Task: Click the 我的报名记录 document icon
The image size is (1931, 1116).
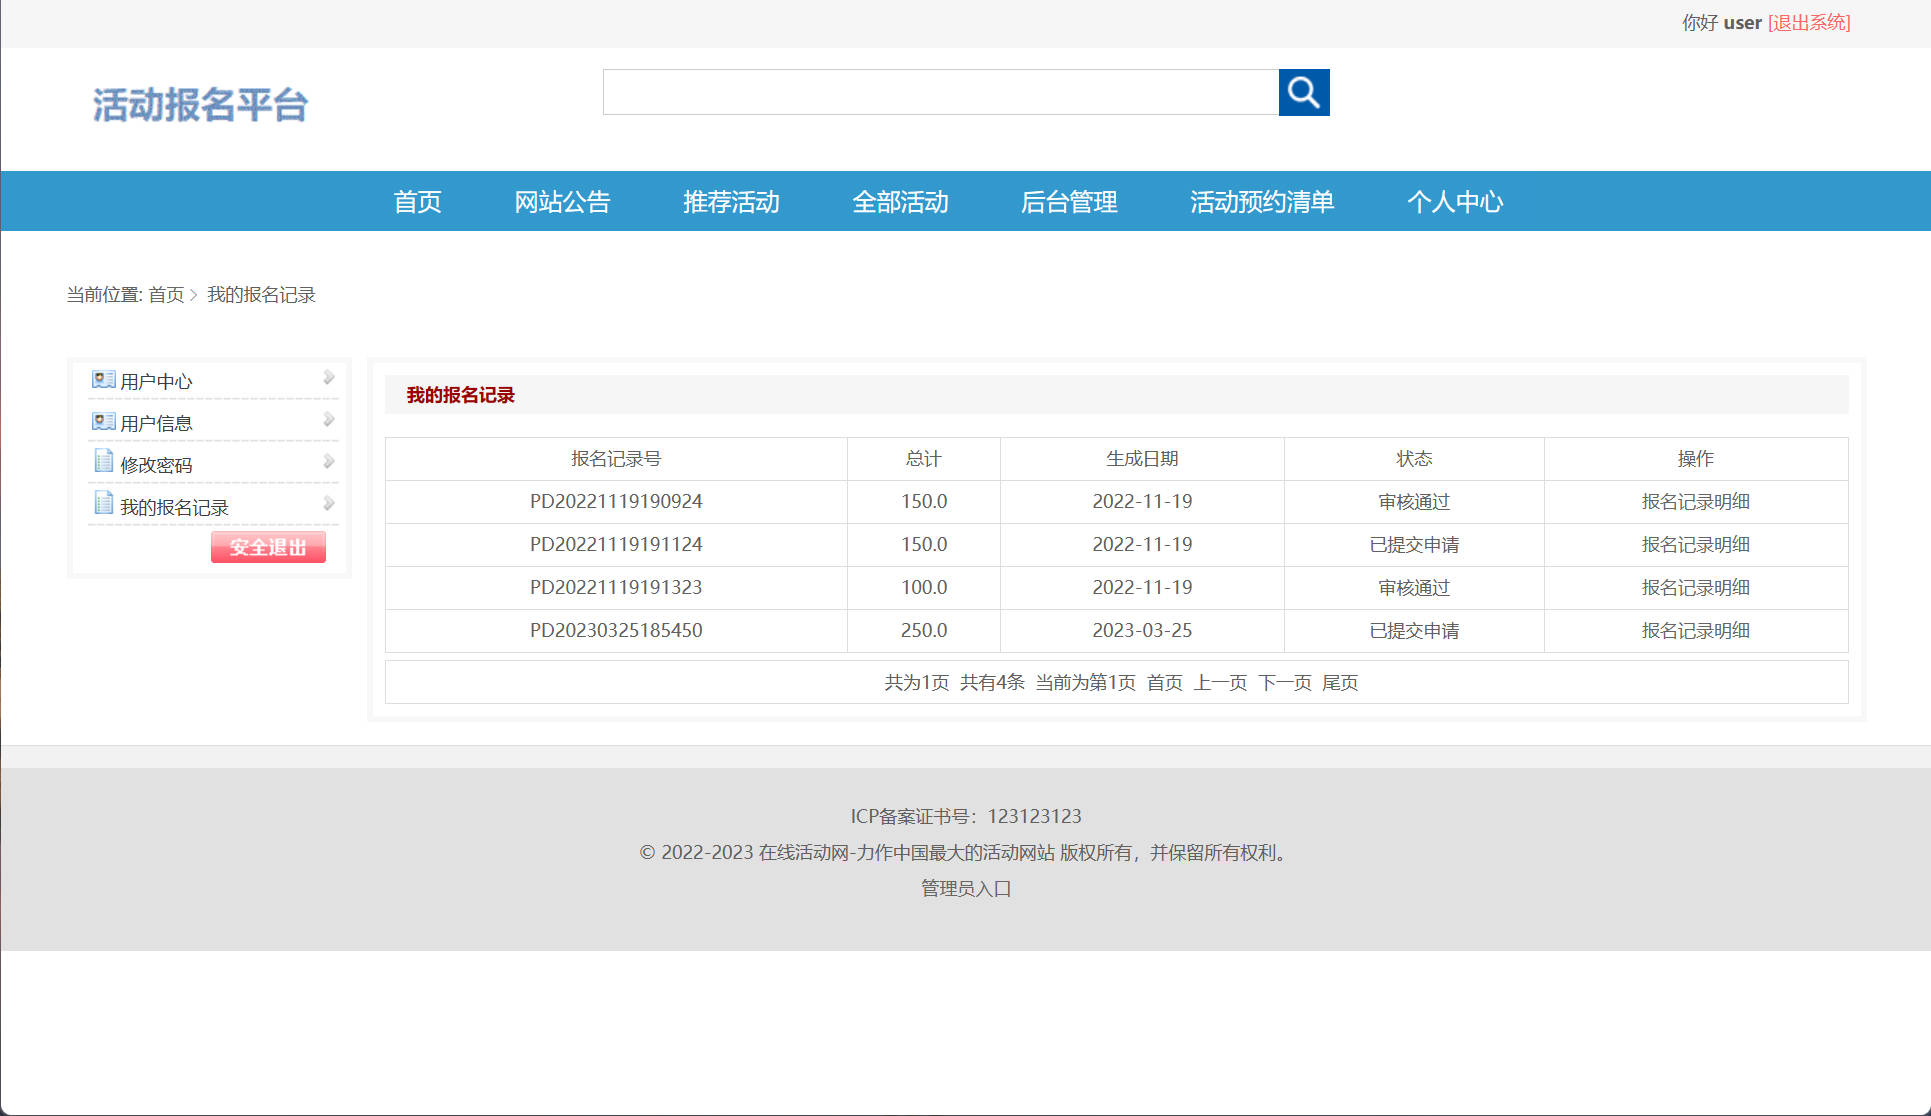Action: (103, 503)
